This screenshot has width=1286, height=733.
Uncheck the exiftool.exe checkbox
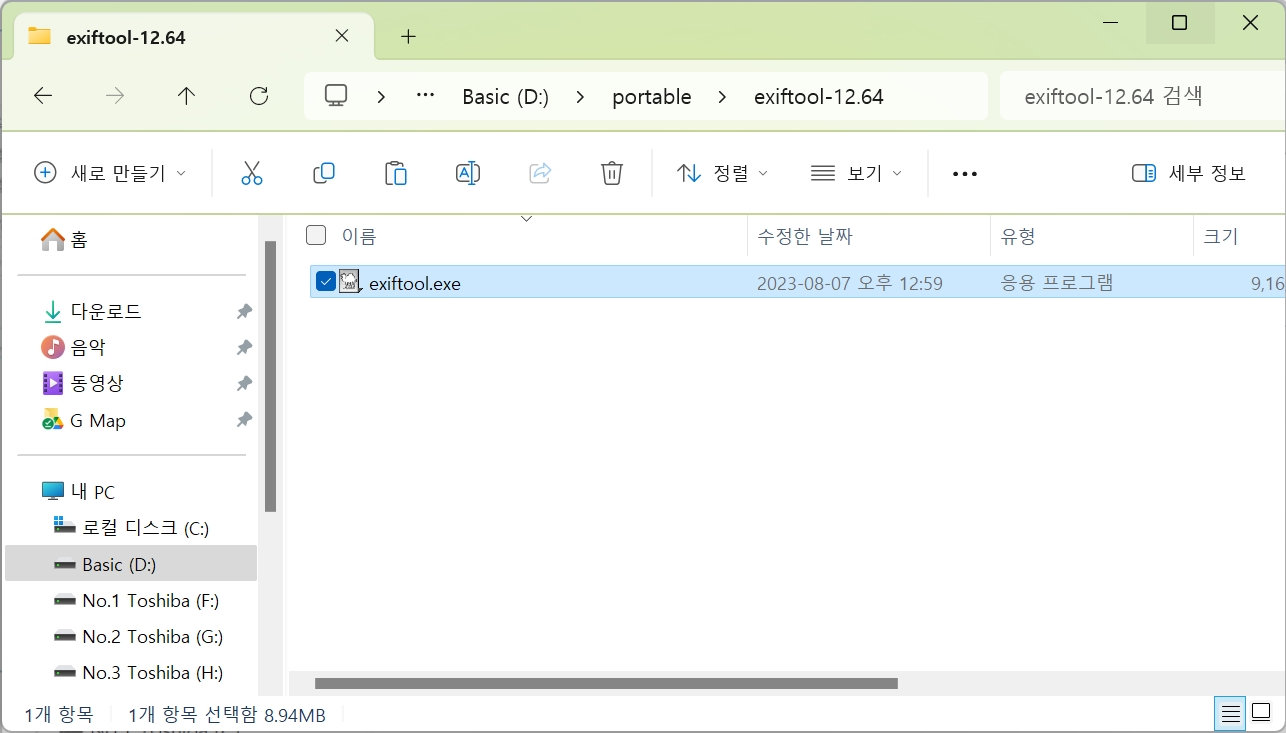point(325,281)
